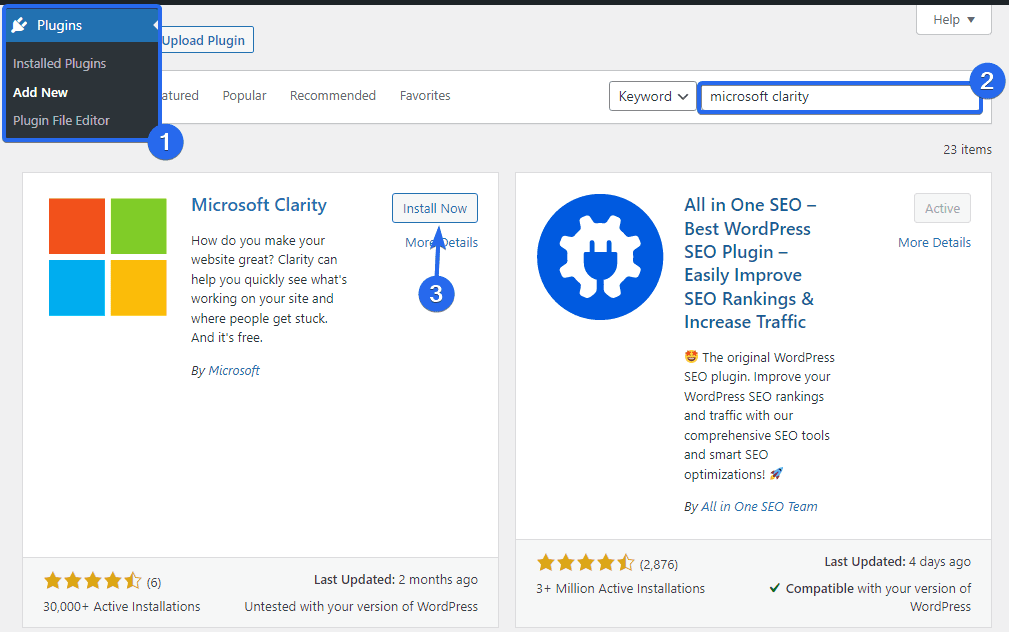Click the All in One SEO star rating
Image resolution: width=1009 pixels, height=632 pixels.
[x=586, y=564]
